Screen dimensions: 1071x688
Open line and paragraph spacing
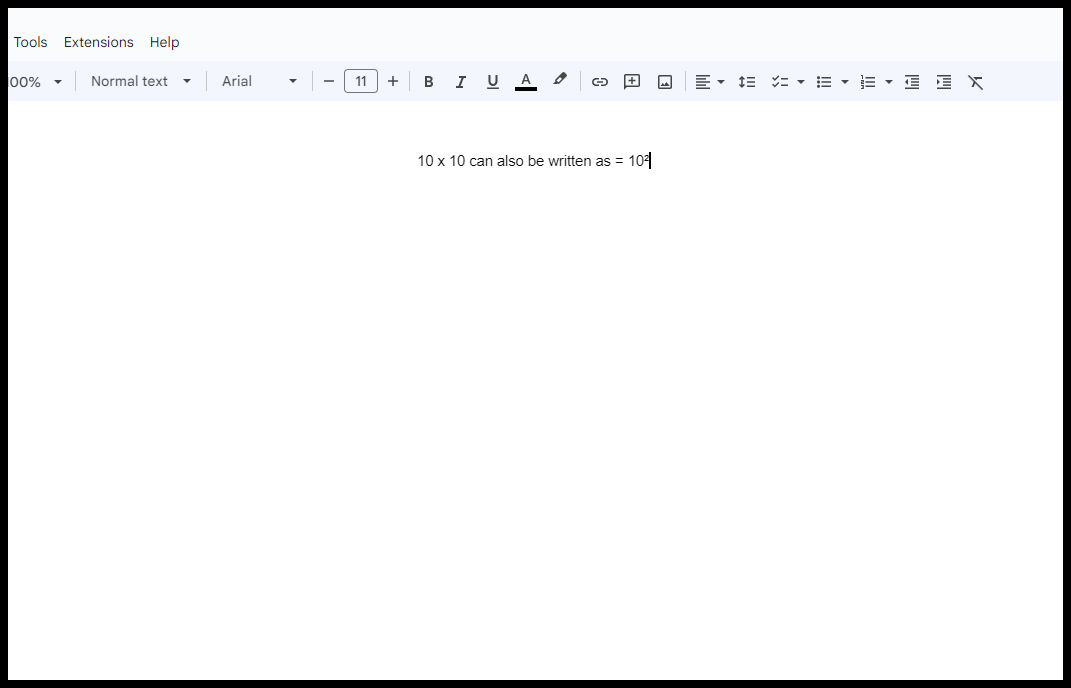[747, 82]
